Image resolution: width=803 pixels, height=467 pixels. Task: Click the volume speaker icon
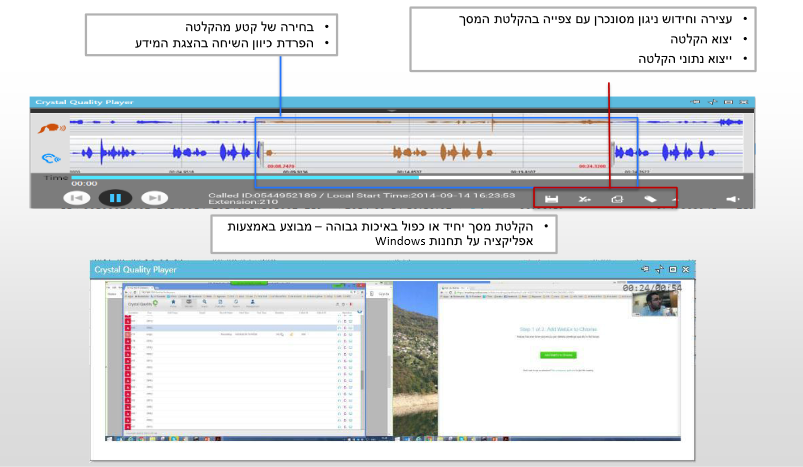tap(733, 199)
